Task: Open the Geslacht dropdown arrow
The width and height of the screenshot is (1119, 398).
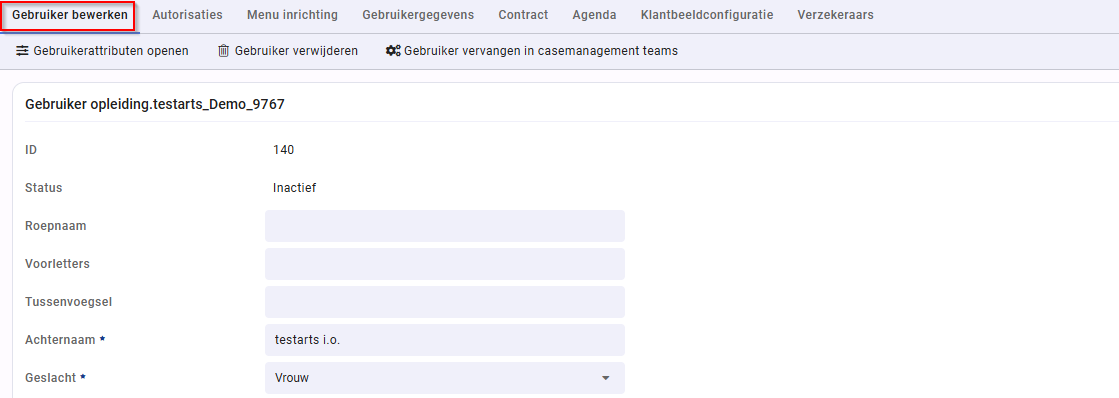Action: [x=605, y=378]
